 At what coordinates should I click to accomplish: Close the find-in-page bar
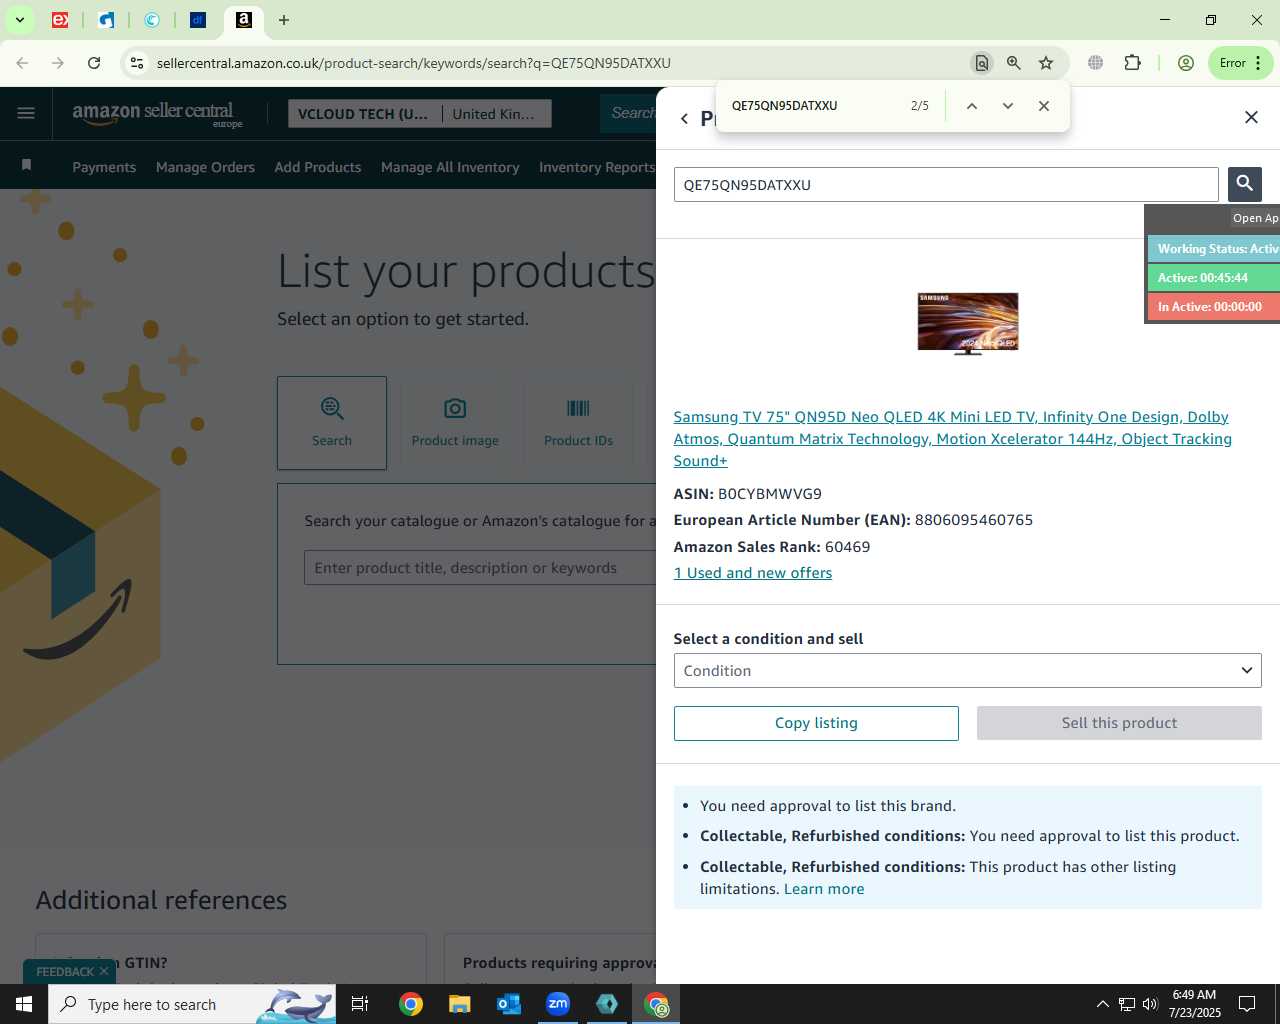1043,106
